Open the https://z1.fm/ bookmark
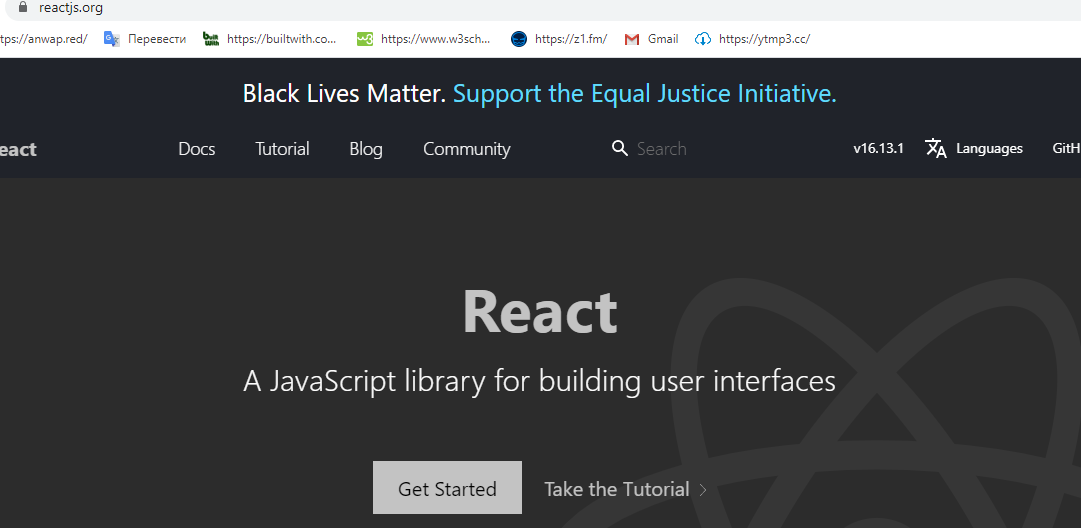The width and height of the screenshot is (1081, 528). point(571,39)
